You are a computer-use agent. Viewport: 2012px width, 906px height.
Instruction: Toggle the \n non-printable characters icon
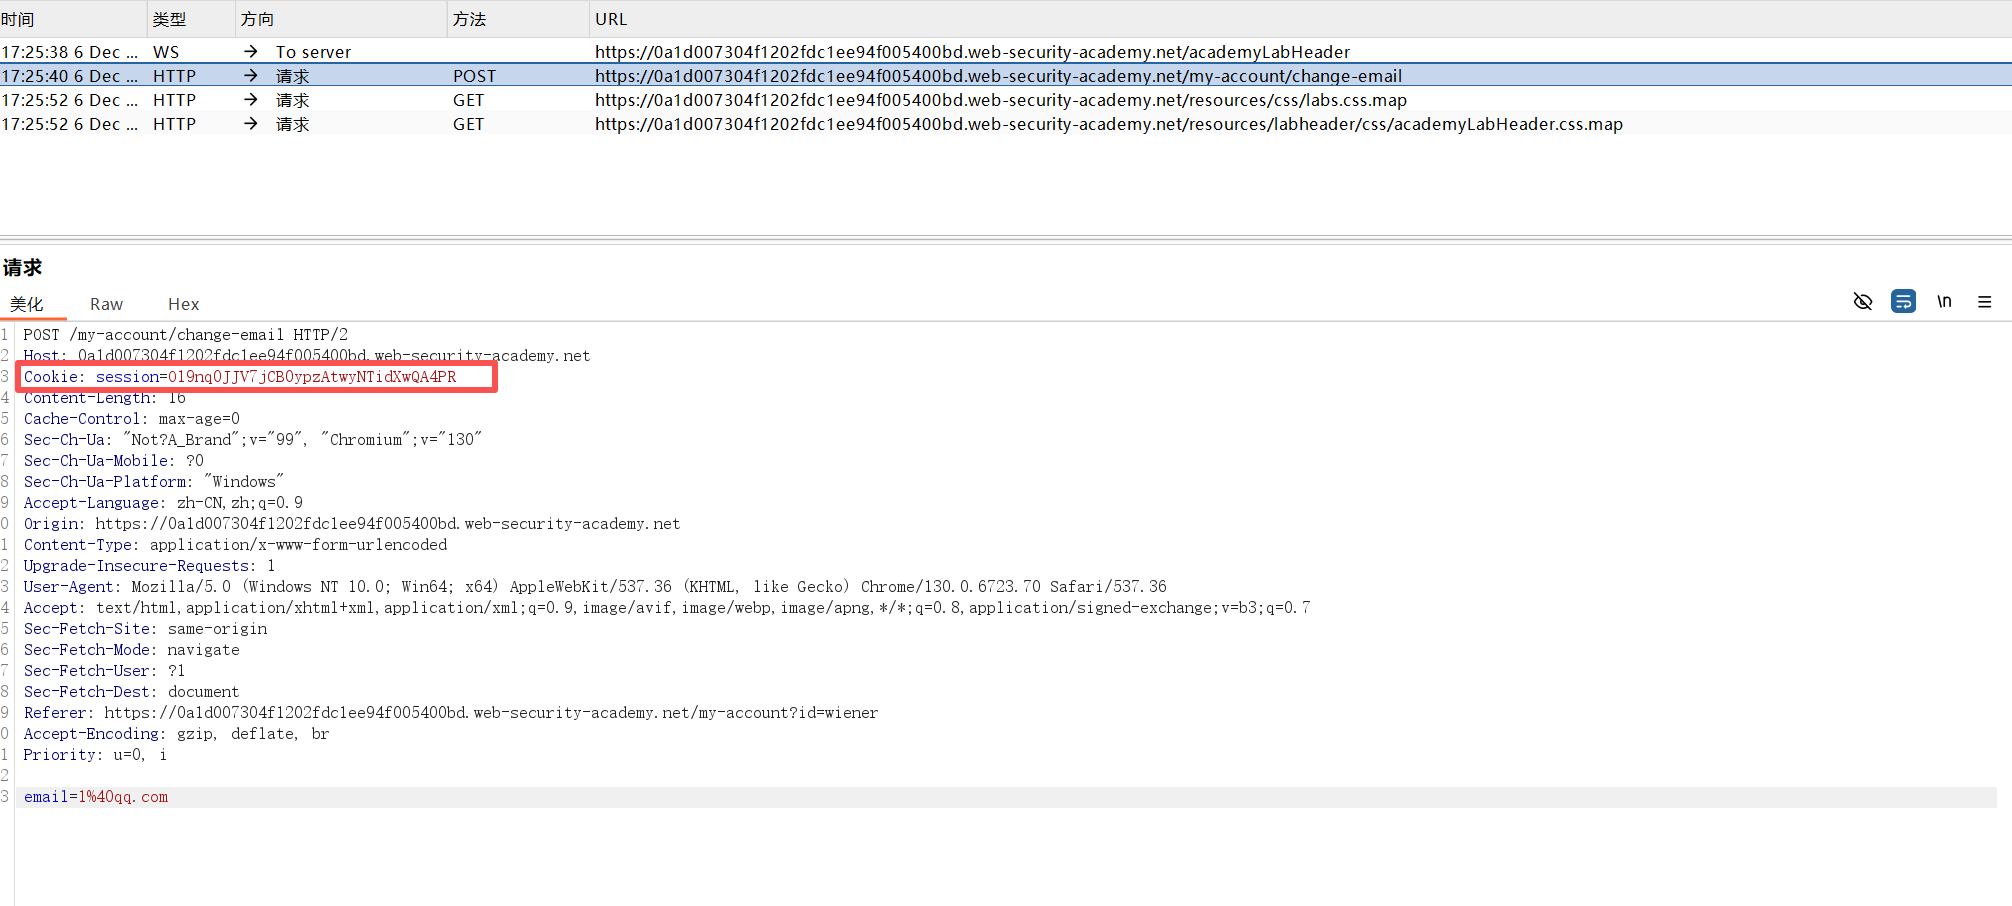1944,302
